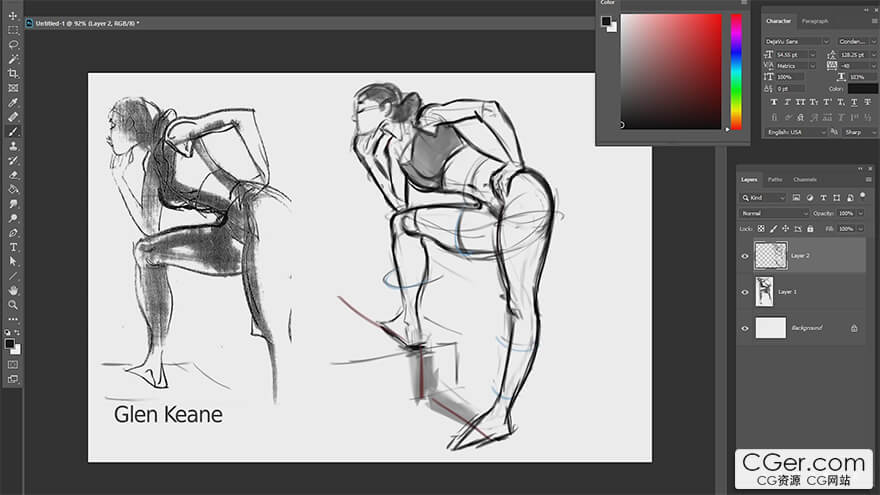Toggle shape layer filter
The height and width of the screenshot is (495, 880).
coord(837,198)
